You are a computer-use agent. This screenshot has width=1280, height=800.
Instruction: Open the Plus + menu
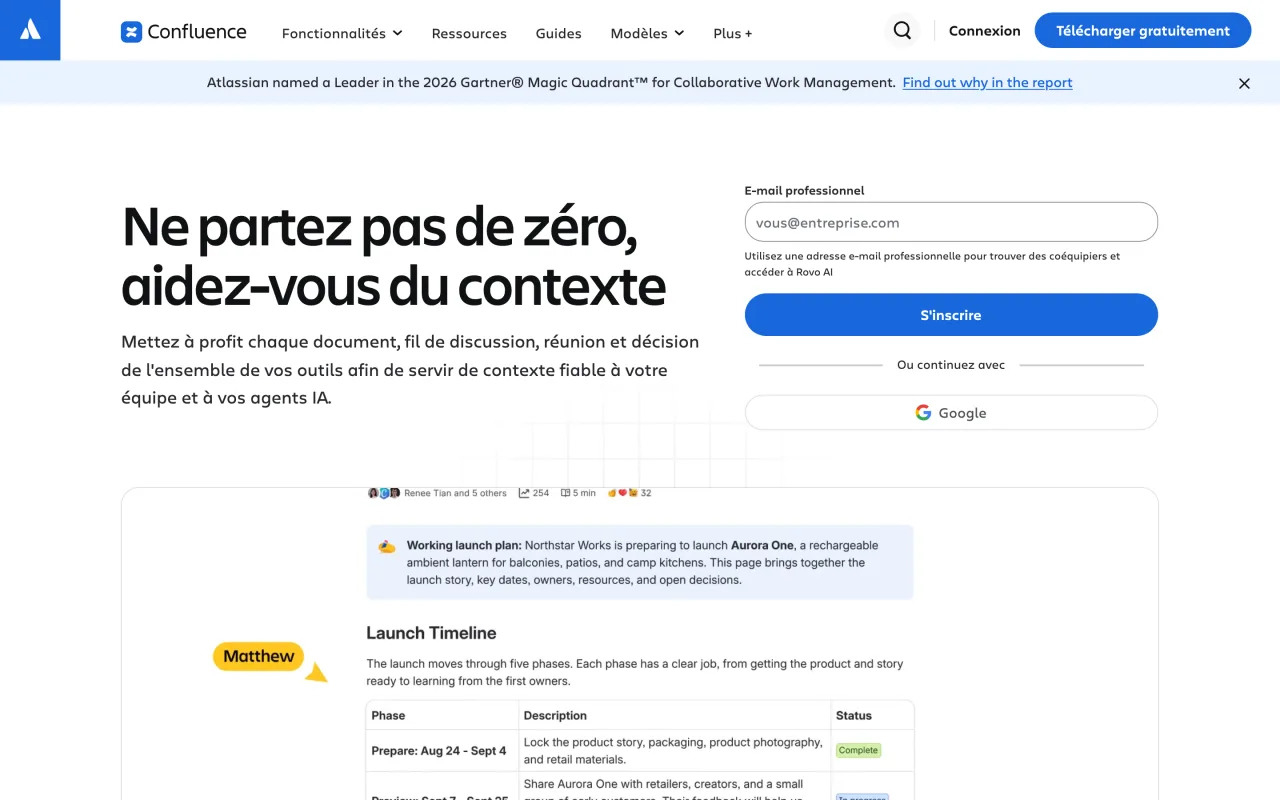tap(733, 33)
